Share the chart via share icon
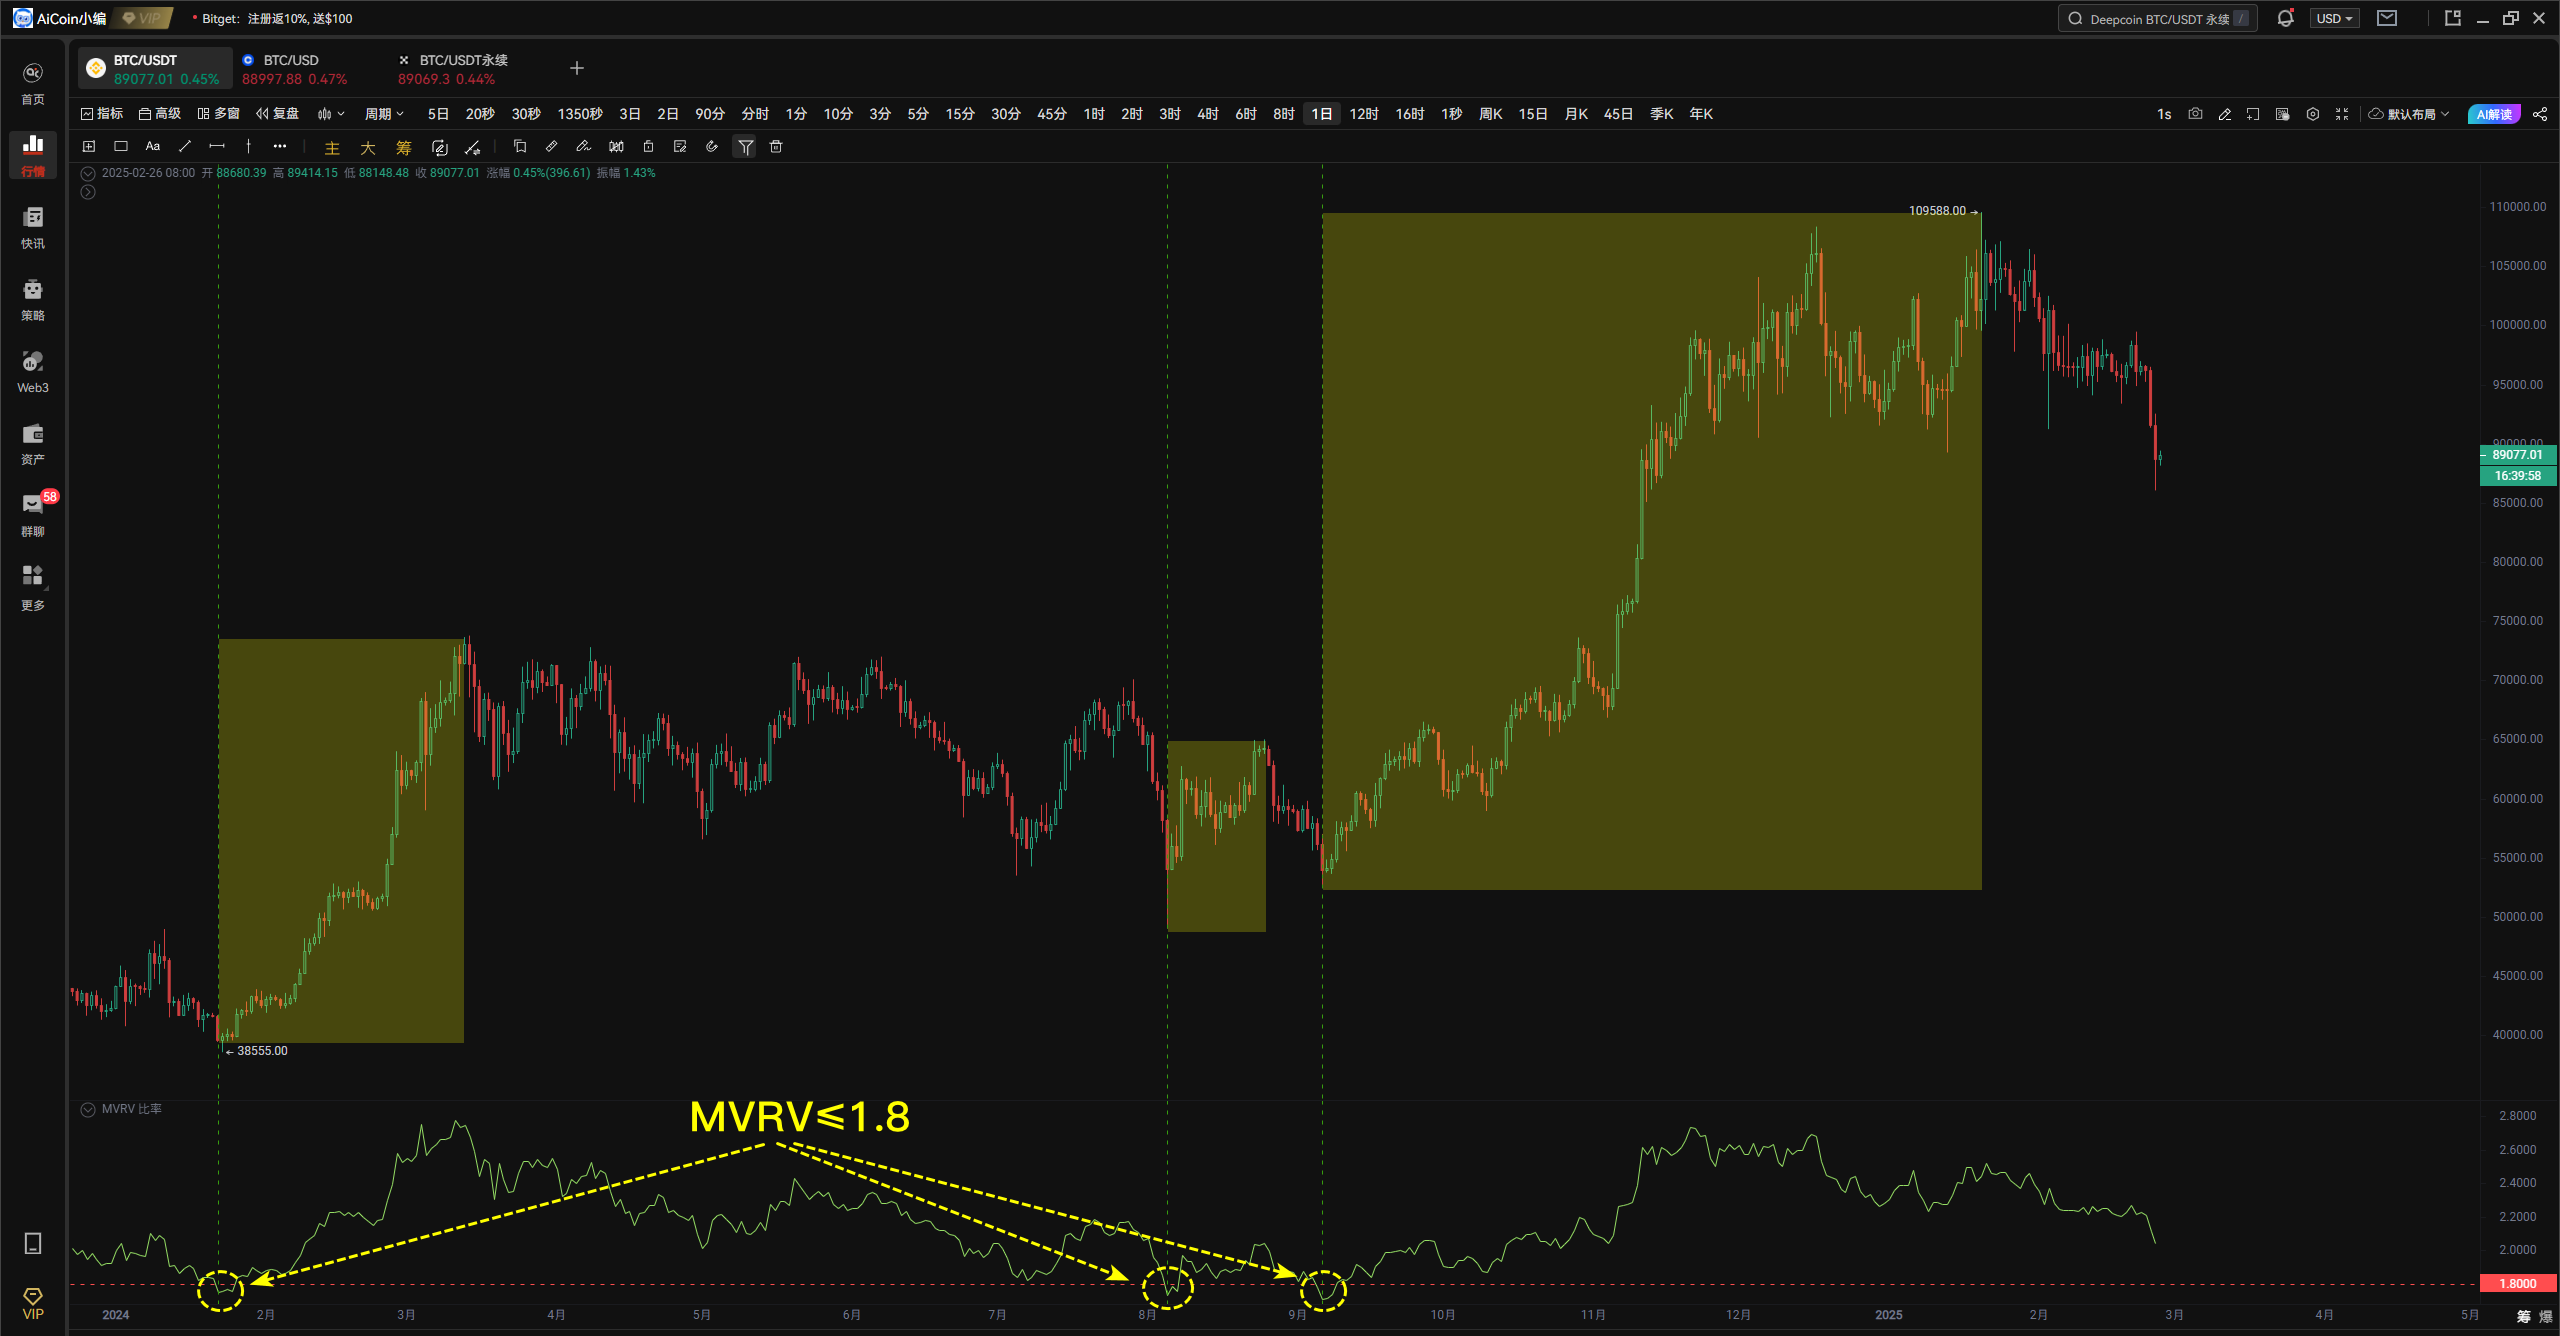Image resolution: width=2560 pixels, height=1336 pixels. 2540,114
